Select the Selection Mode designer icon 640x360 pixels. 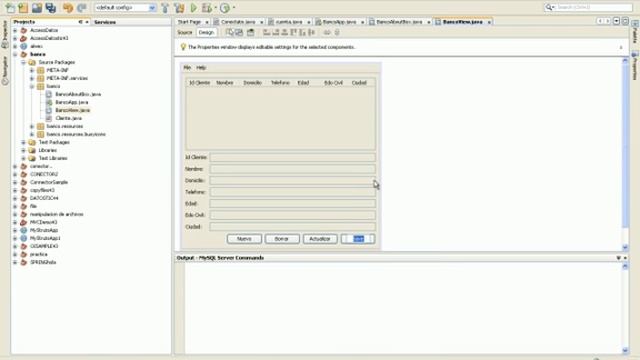pyautogui.click(x=230, y=32)
